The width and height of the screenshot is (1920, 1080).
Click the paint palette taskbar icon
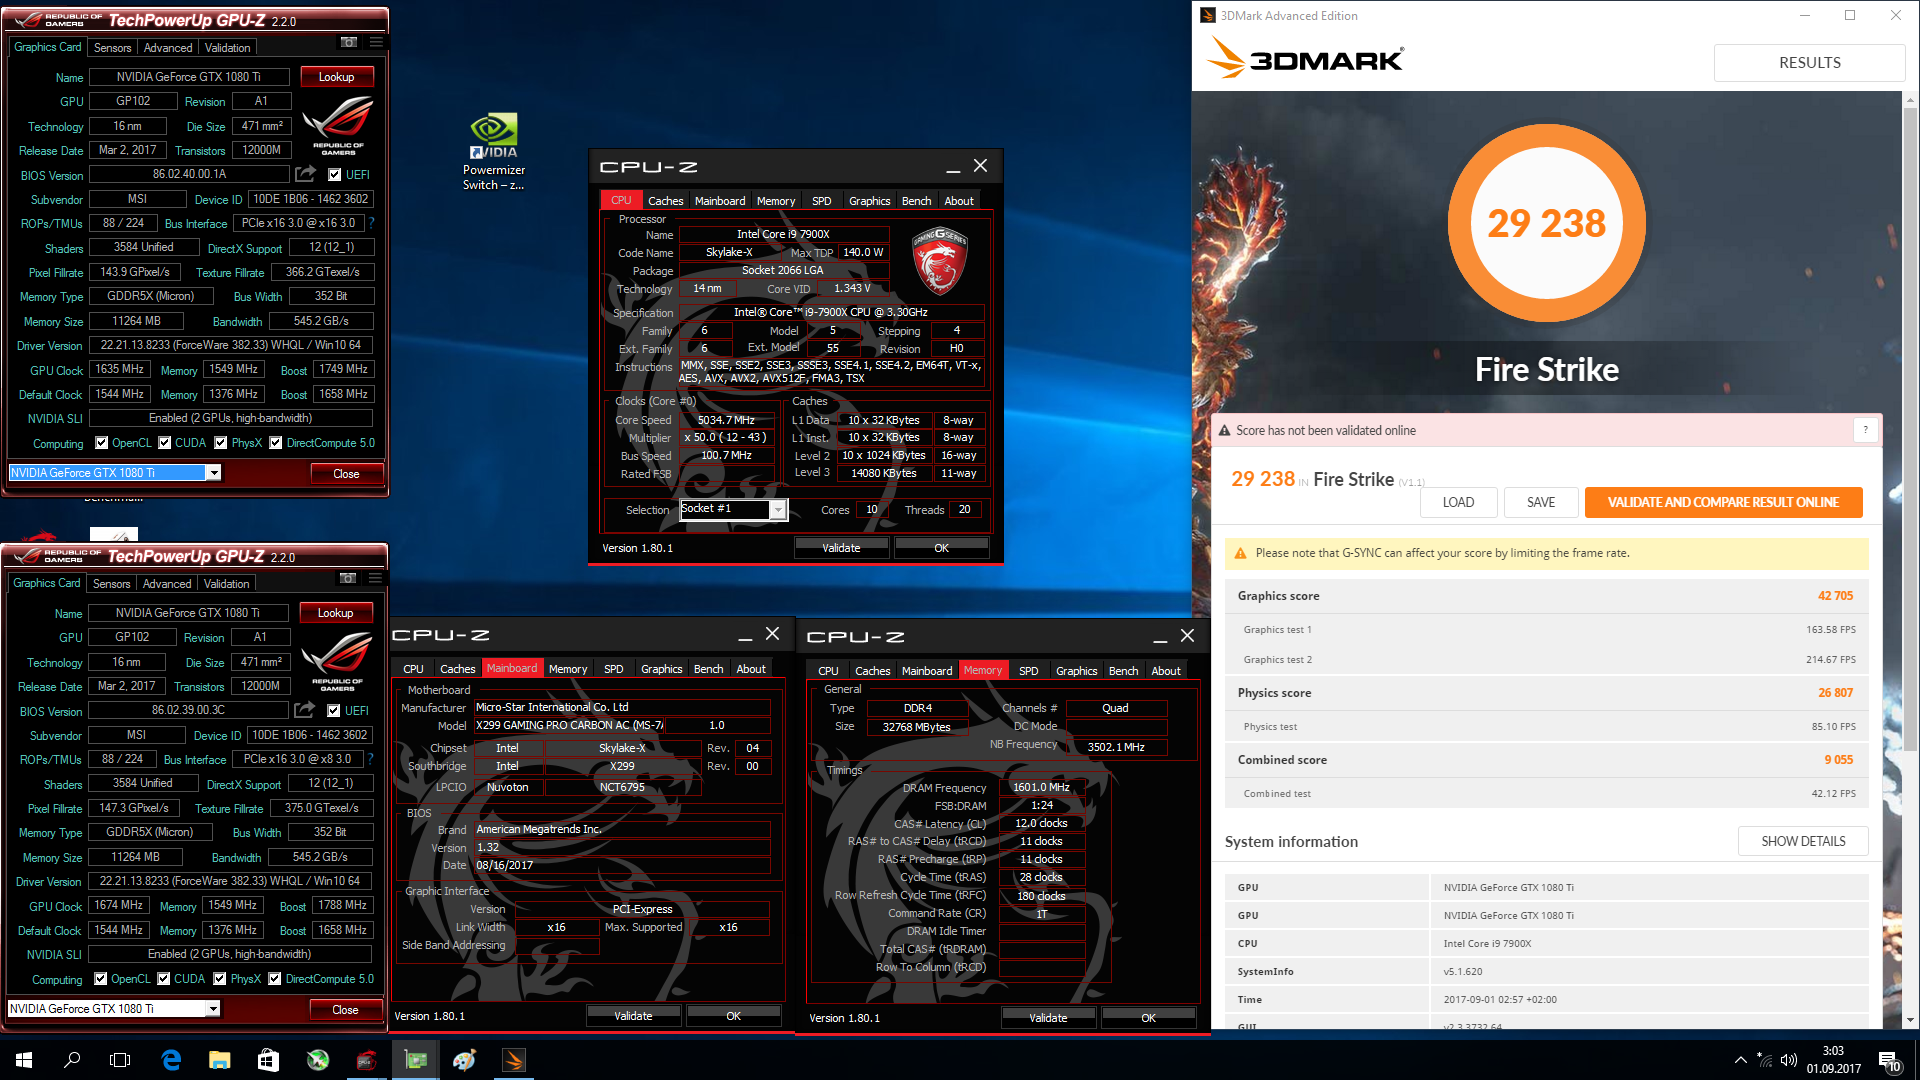pyautogui.click(x=465, y=1060)
